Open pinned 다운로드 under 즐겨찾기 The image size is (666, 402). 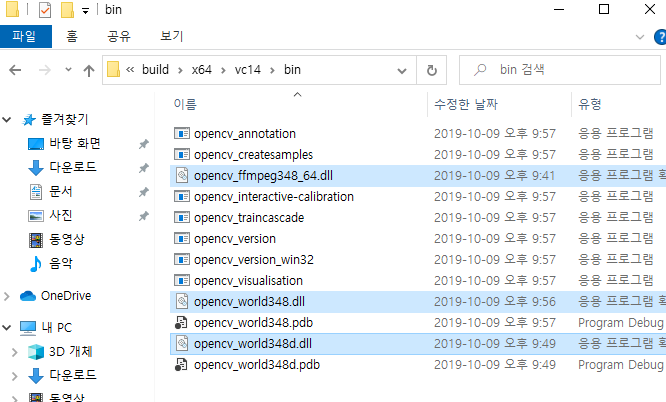73,167
